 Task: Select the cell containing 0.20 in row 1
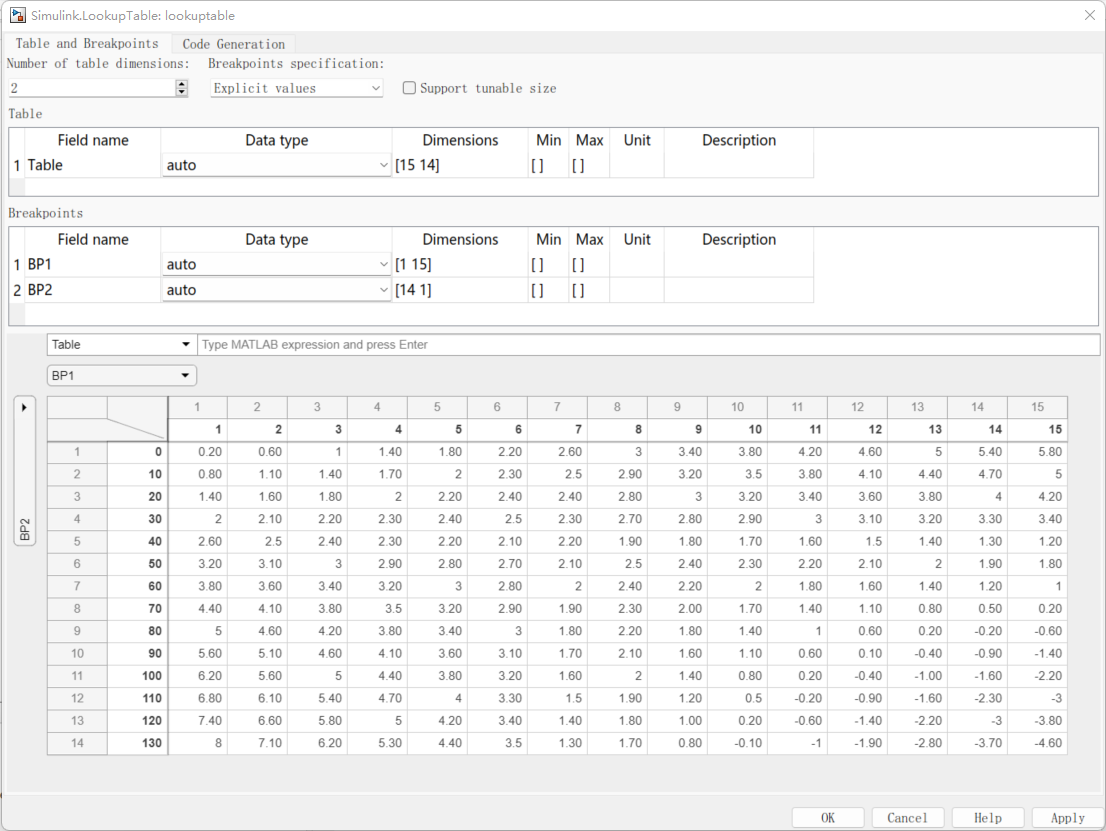tap(197, 451)
